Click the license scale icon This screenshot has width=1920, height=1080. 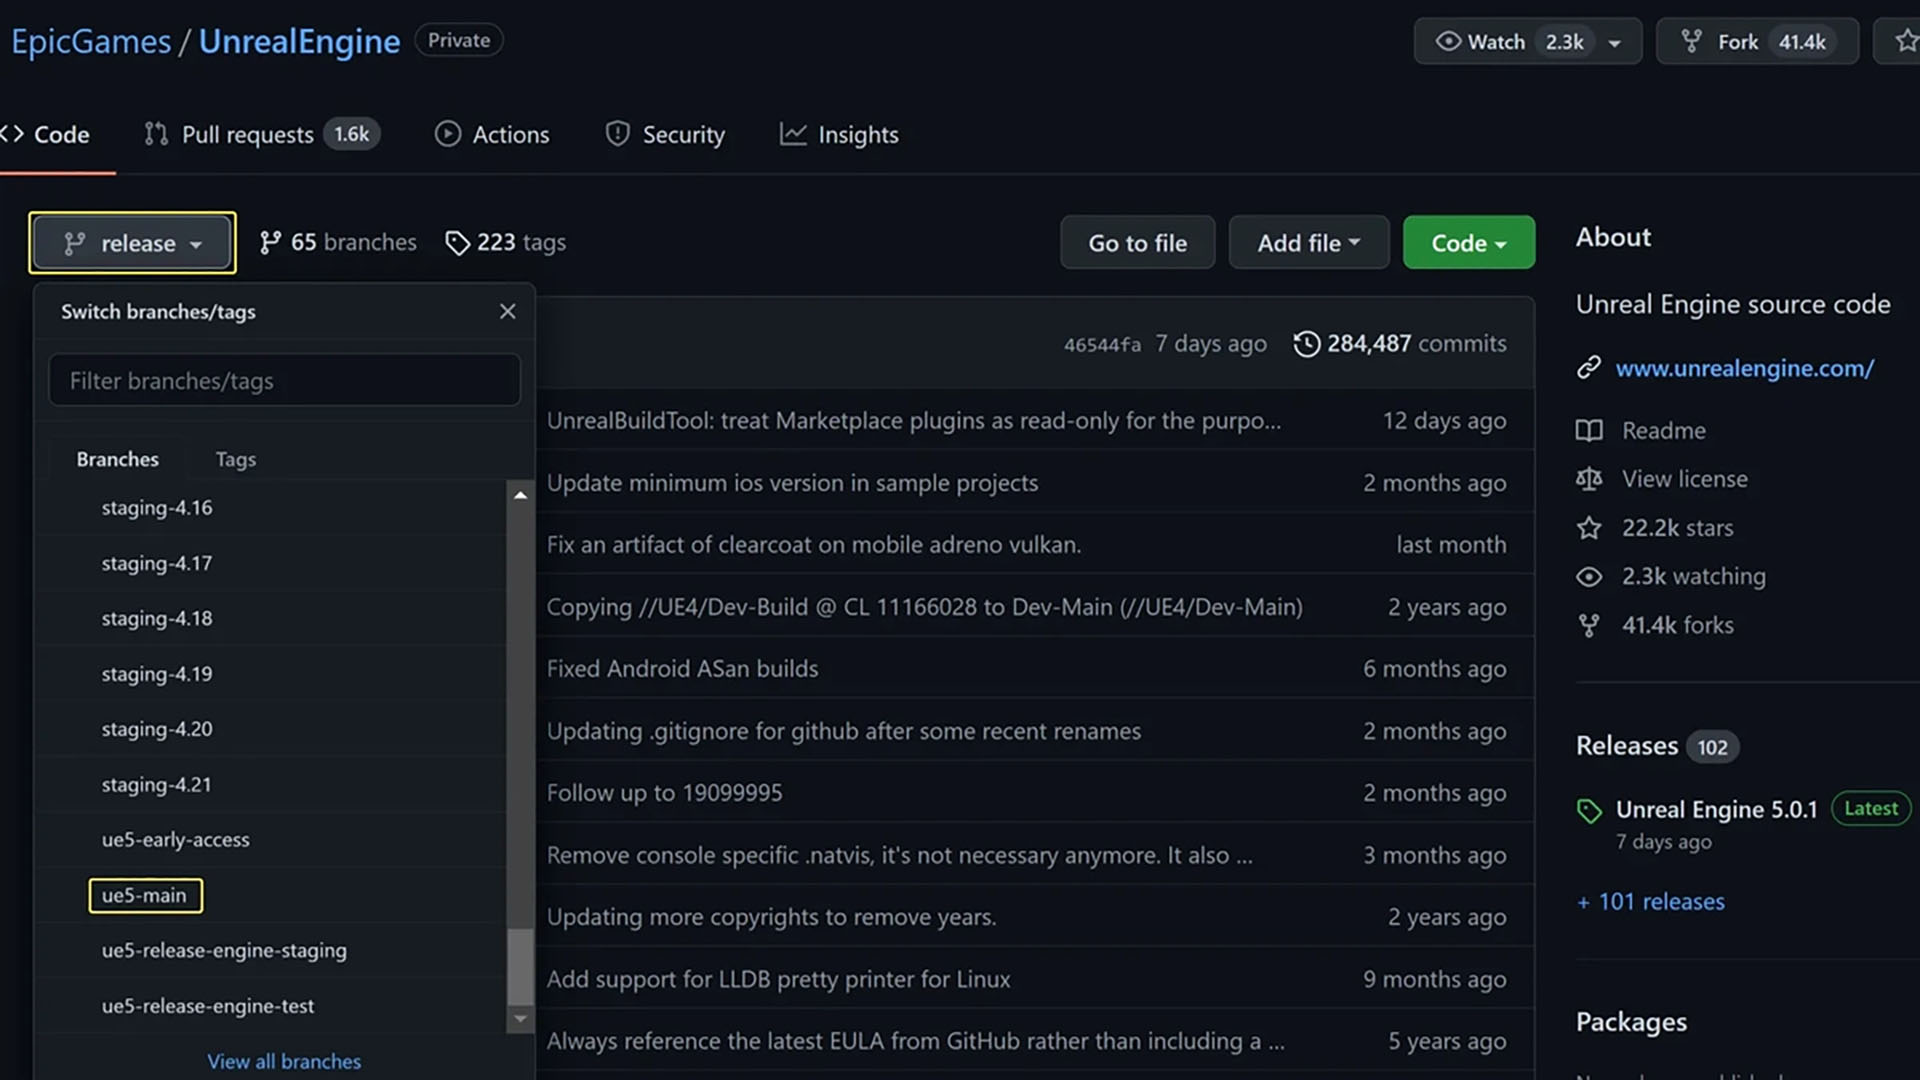click(x=1589, y=479)
